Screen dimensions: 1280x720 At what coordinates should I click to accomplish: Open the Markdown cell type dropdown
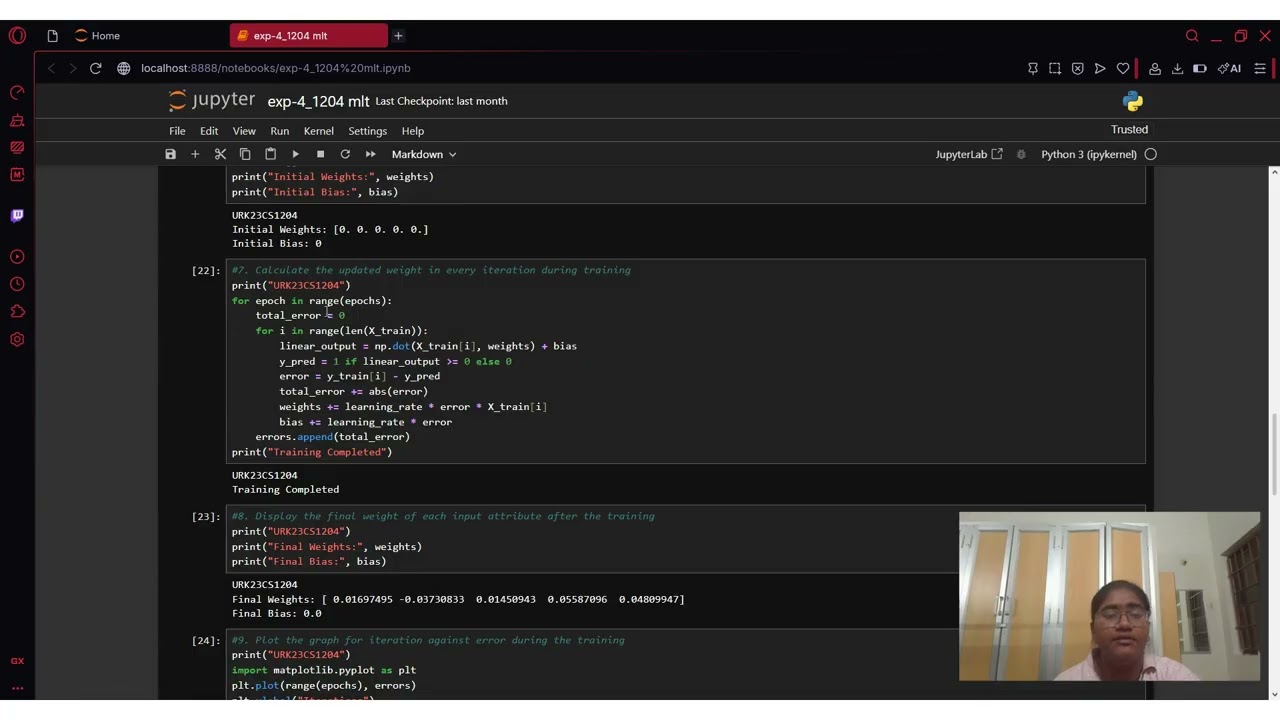tap(423, 154)
